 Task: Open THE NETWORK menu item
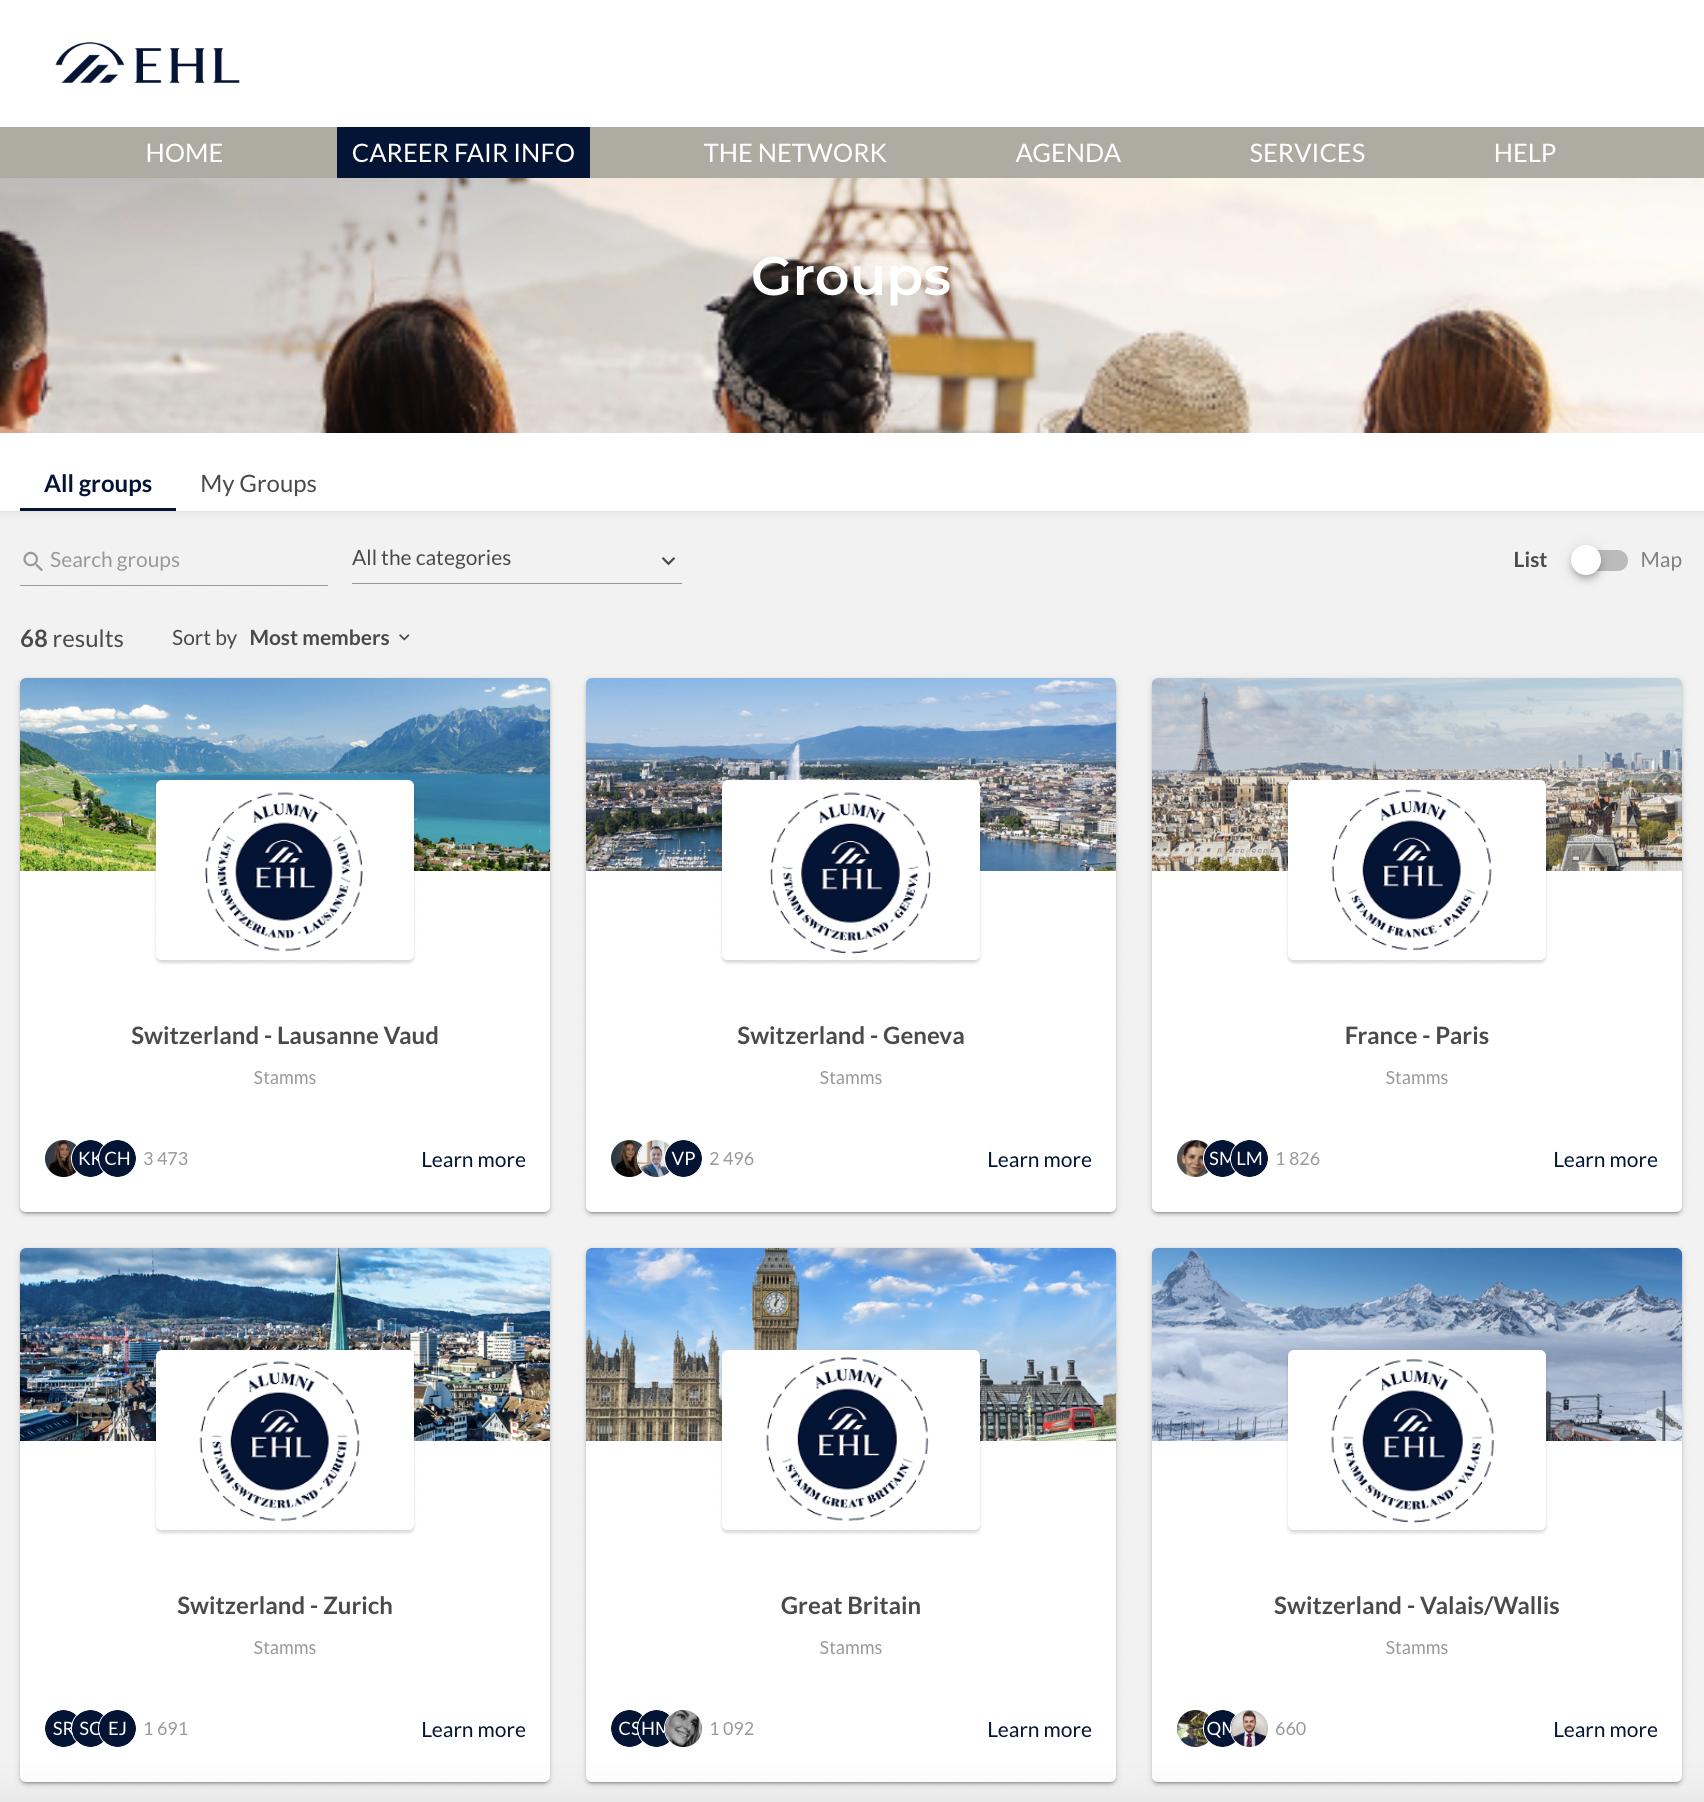(x=795, y=153)
